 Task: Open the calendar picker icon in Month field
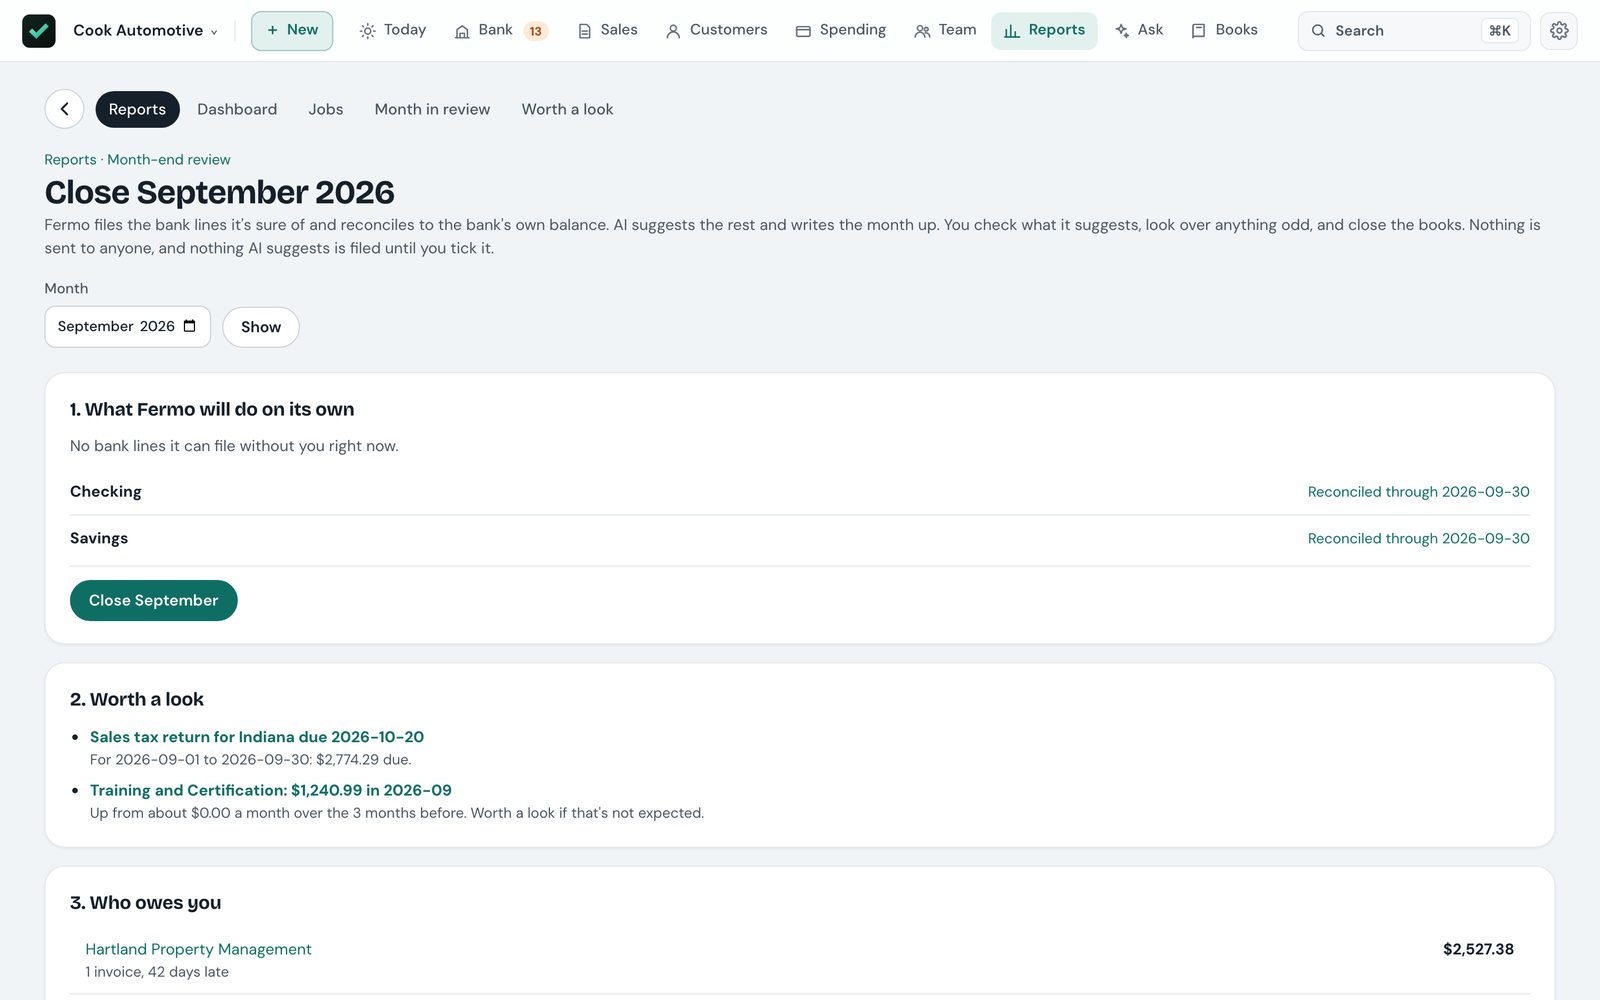[x=190, y=326]
